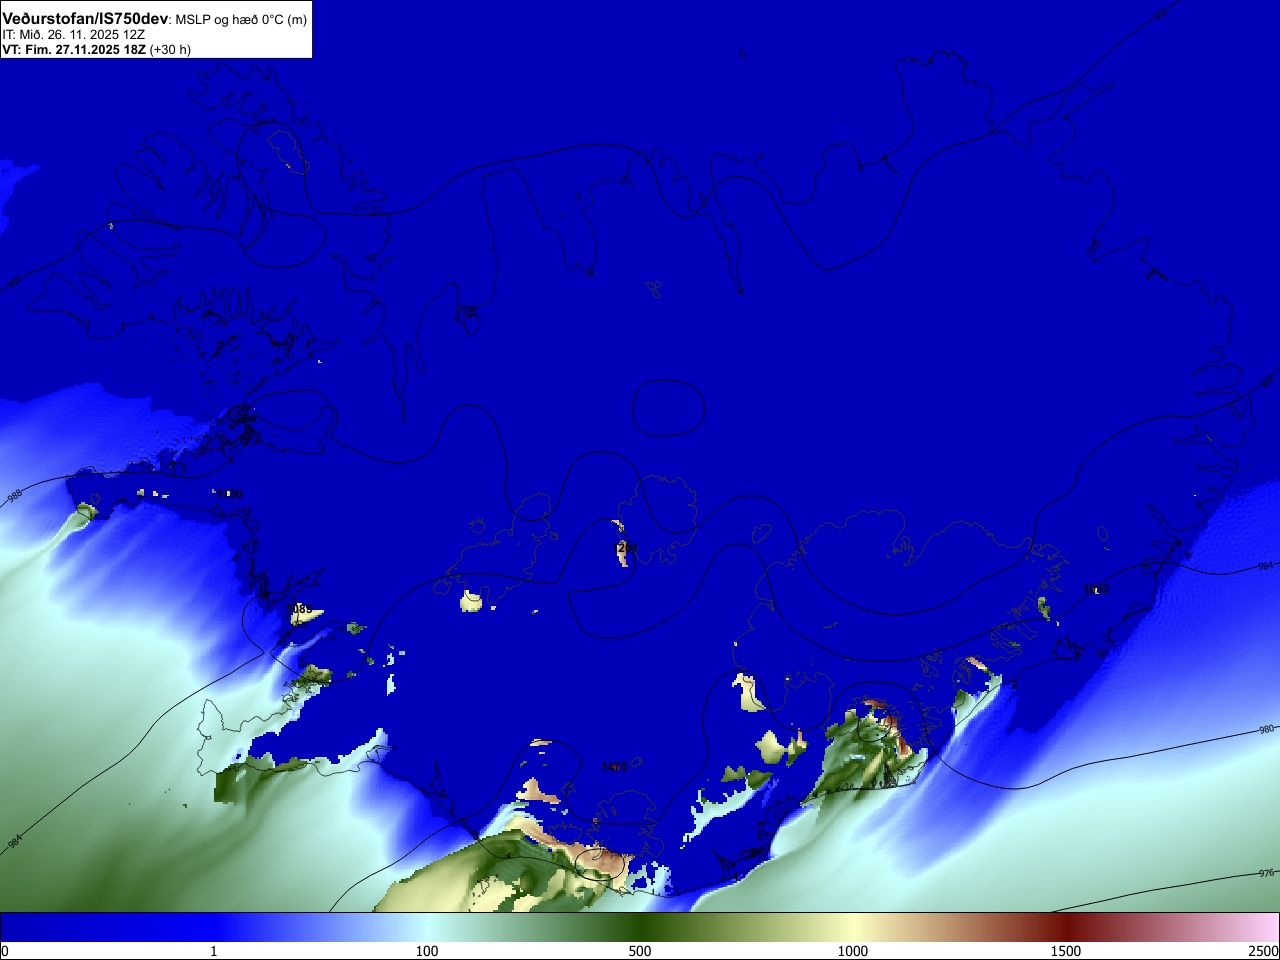Click the '988' isobar label at the western edge
This screenshot has width=1280, height=960.
click(14, 496)
